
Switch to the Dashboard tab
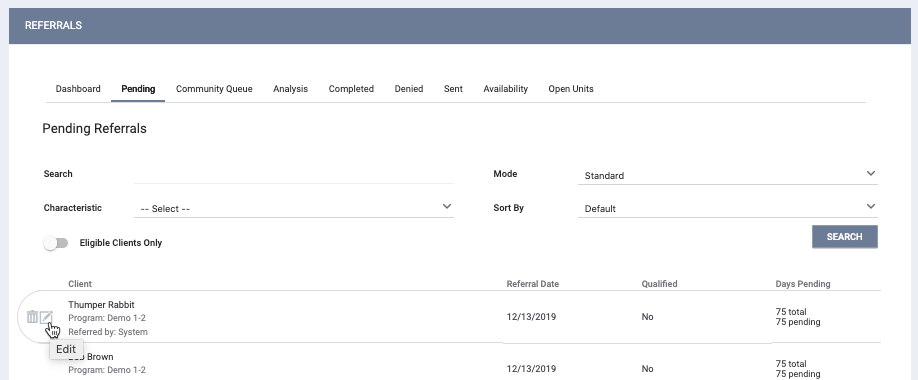tap(78, 89)
